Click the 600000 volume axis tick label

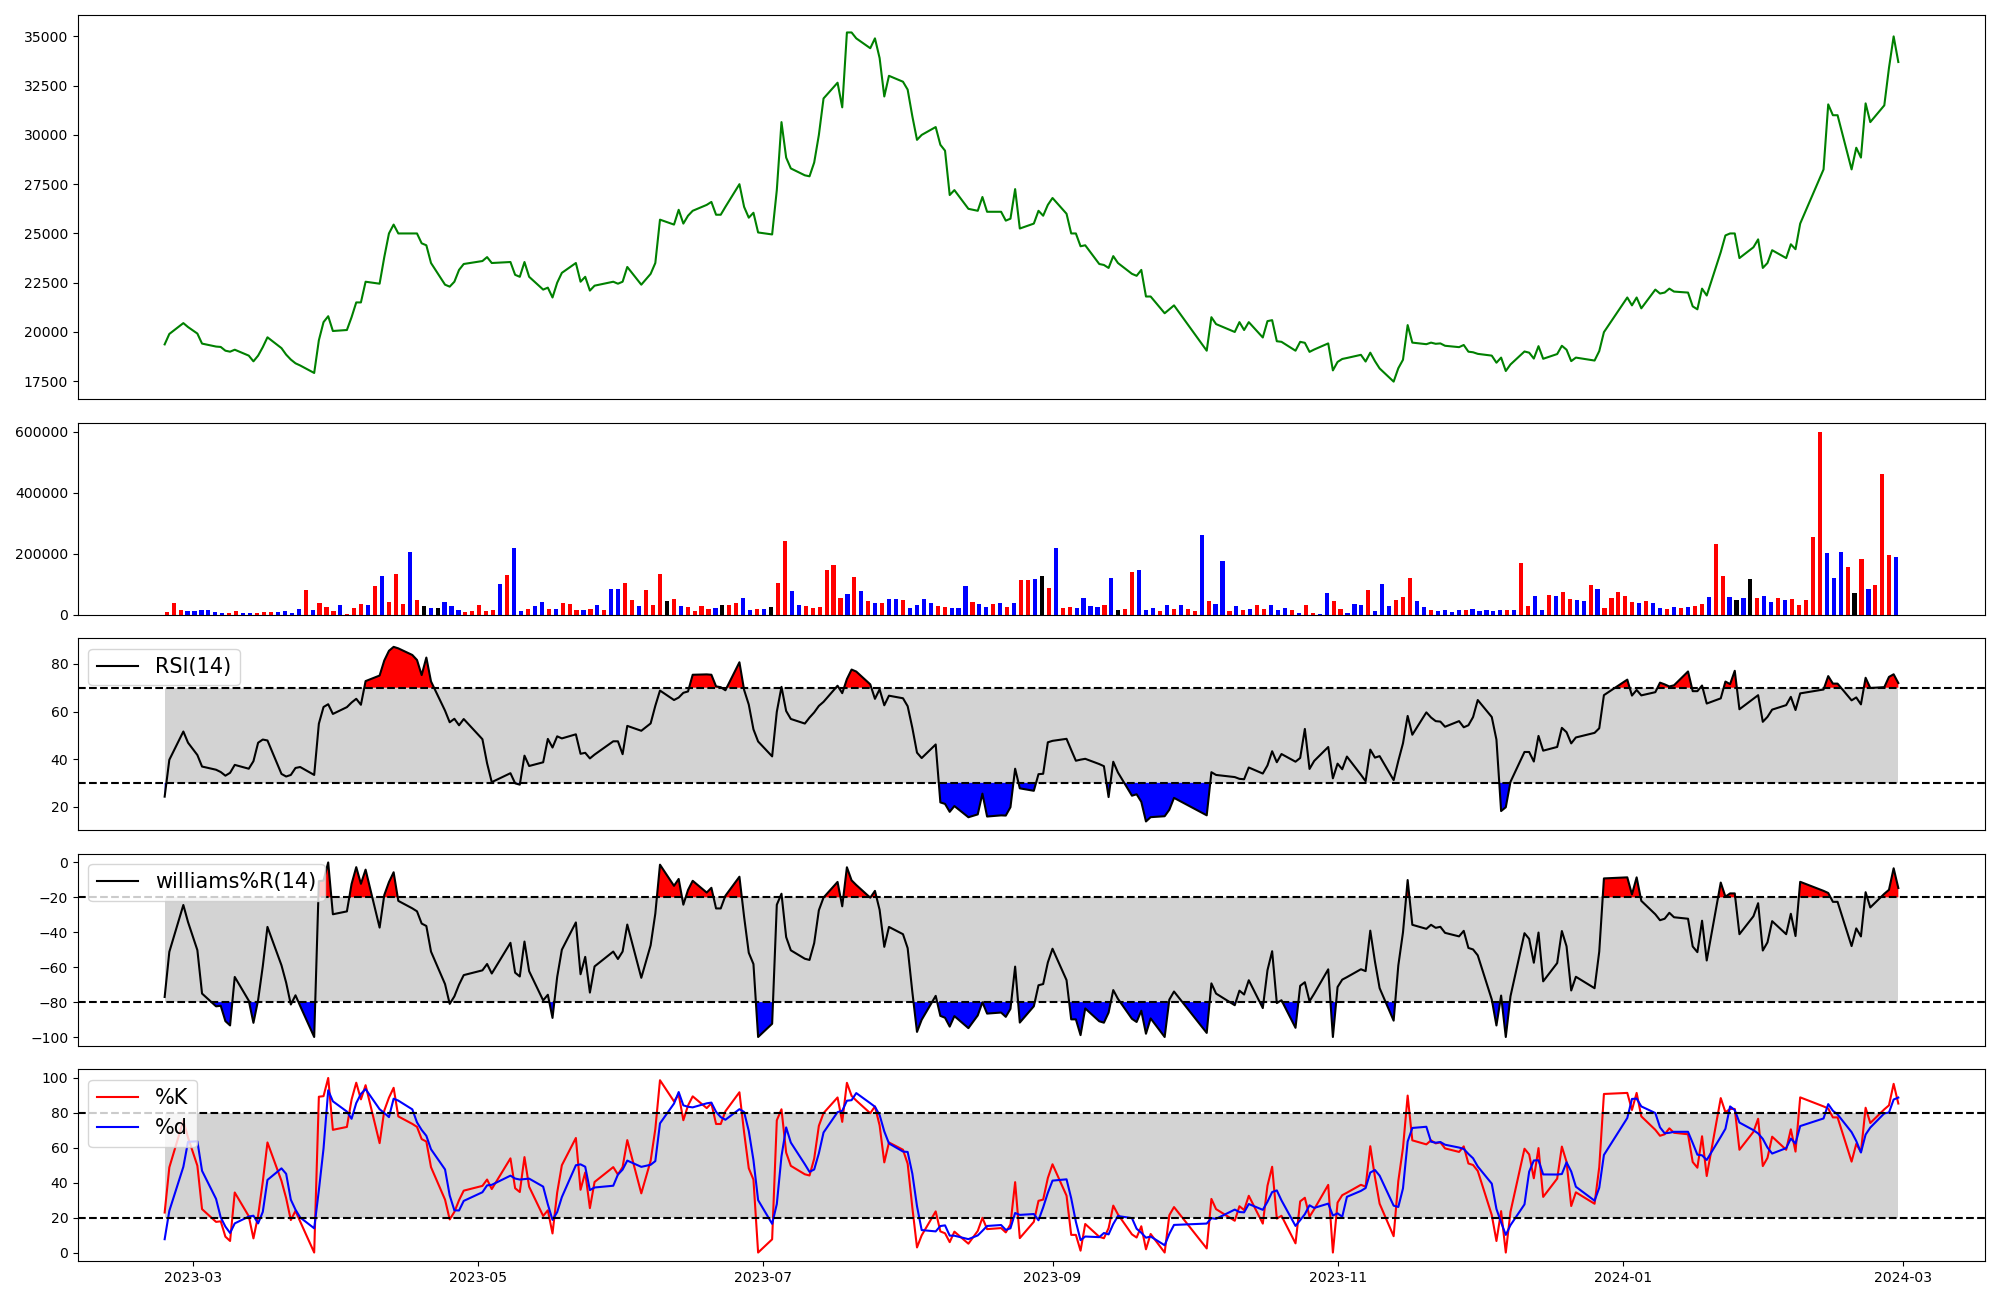click(42, 433)
